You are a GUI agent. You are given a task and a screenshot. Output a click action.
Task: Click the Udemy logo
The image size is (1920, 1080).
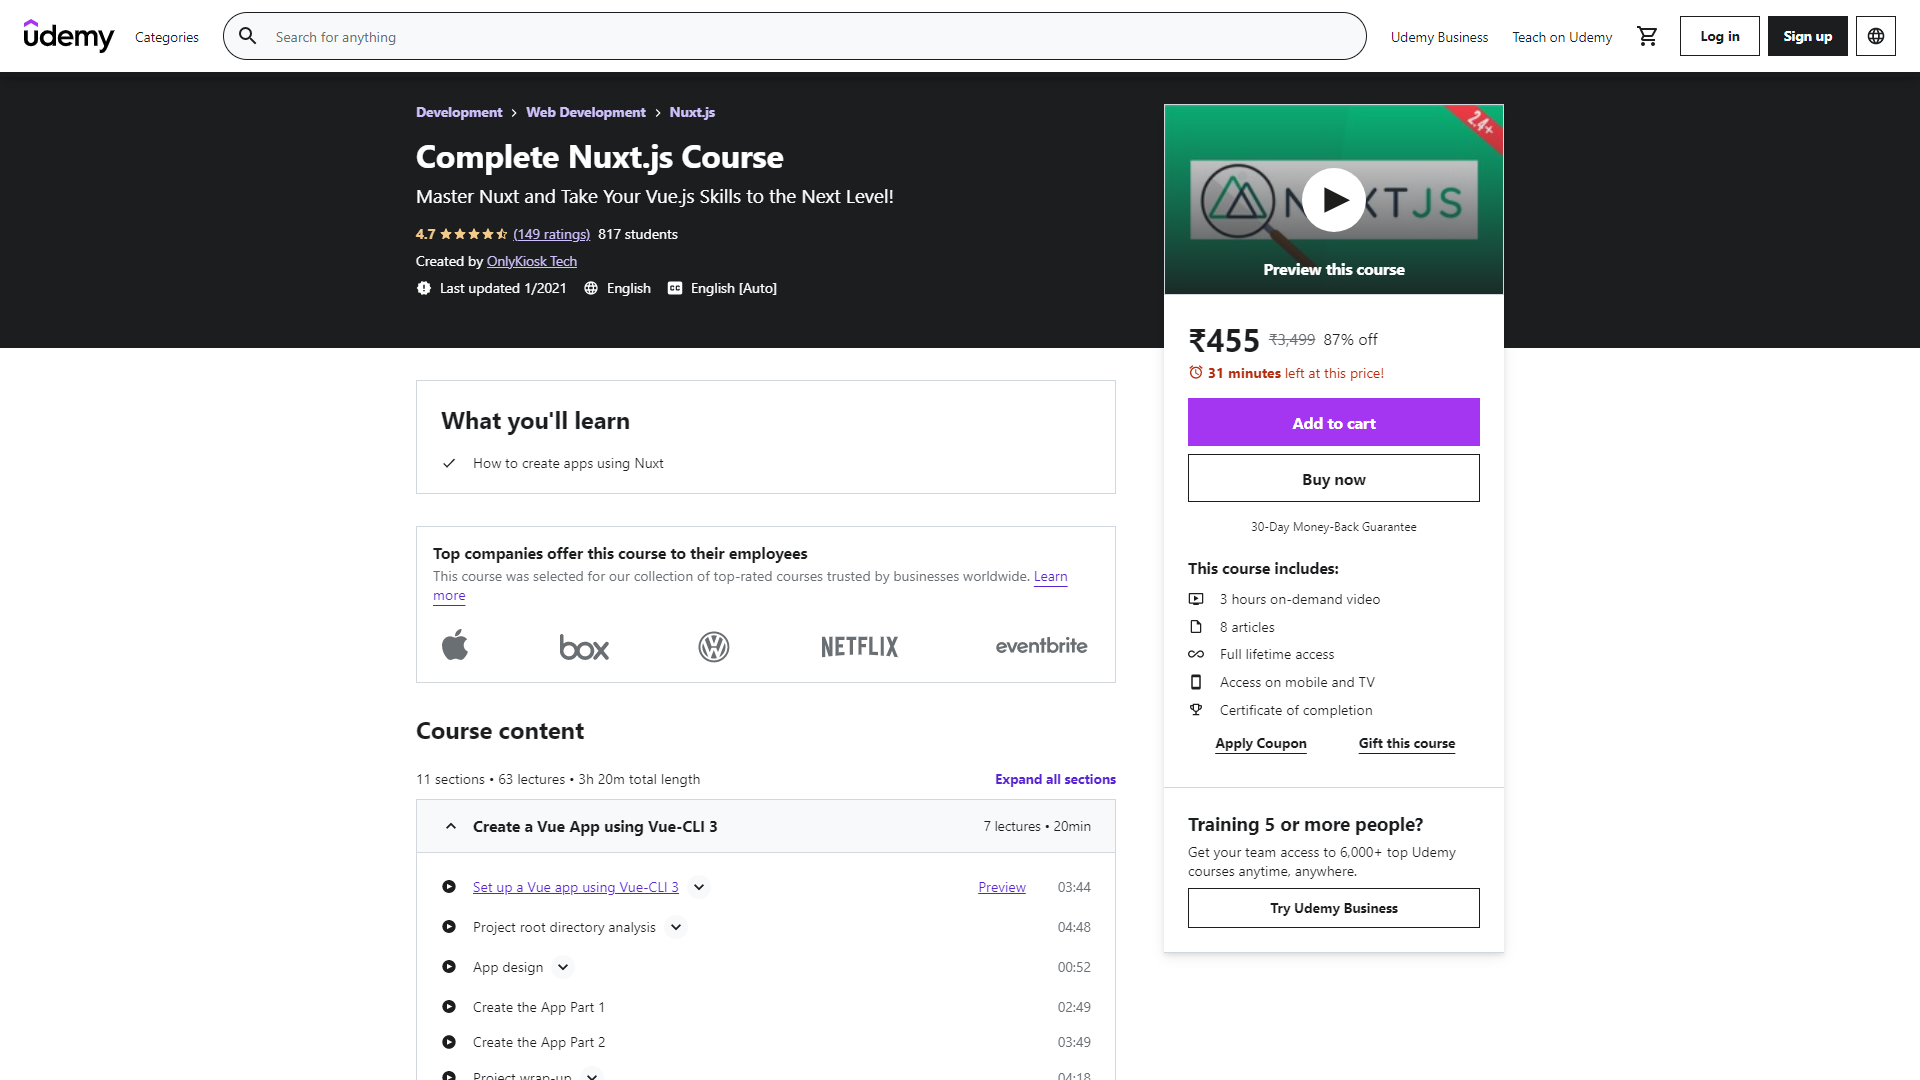point(69,36)
